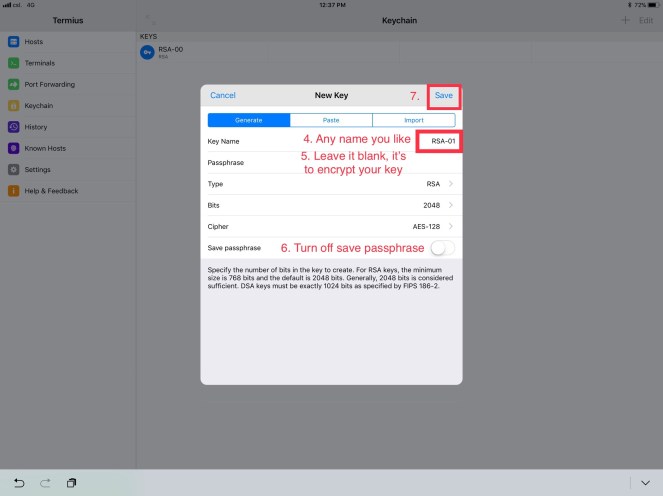Select the Port Forwarding icon
Image resolution: width=663 pixels, height=496 pixels.
(x=14, y=84)
